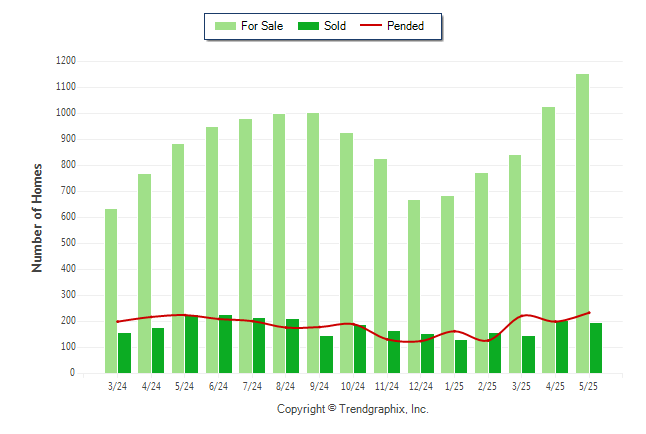Click the 3/24 x-axis label

(117, 386)
